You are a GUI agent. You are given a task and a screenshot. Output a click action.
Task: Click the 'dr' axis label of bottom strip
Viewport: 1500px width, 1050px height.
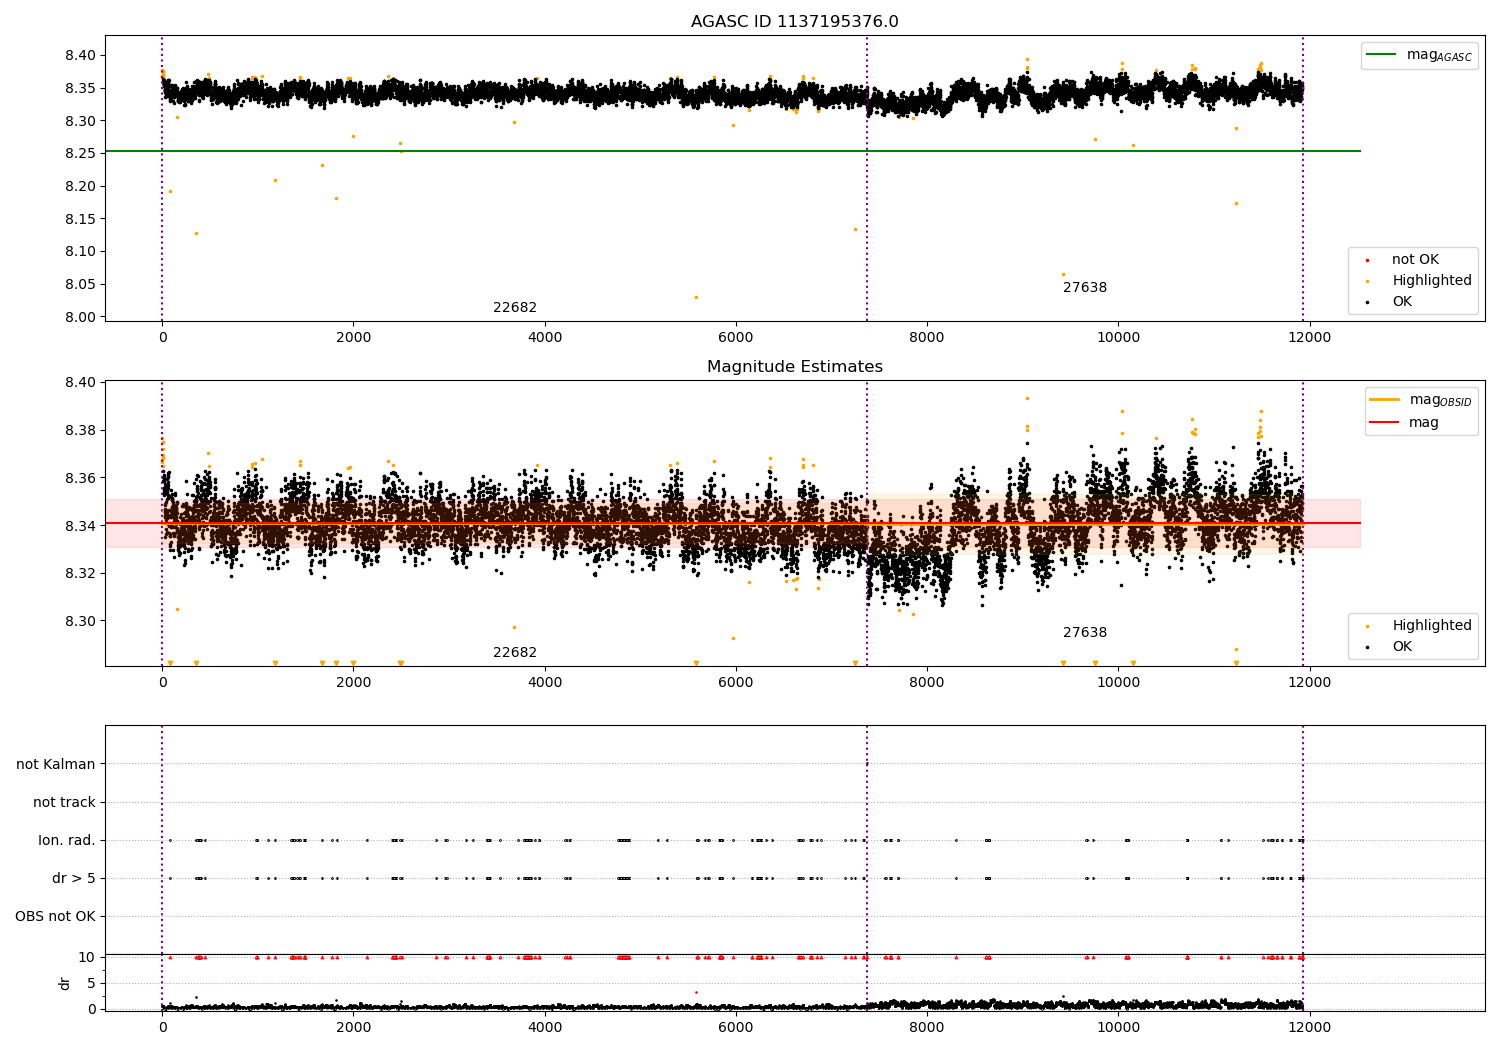(x=65, y=984)
